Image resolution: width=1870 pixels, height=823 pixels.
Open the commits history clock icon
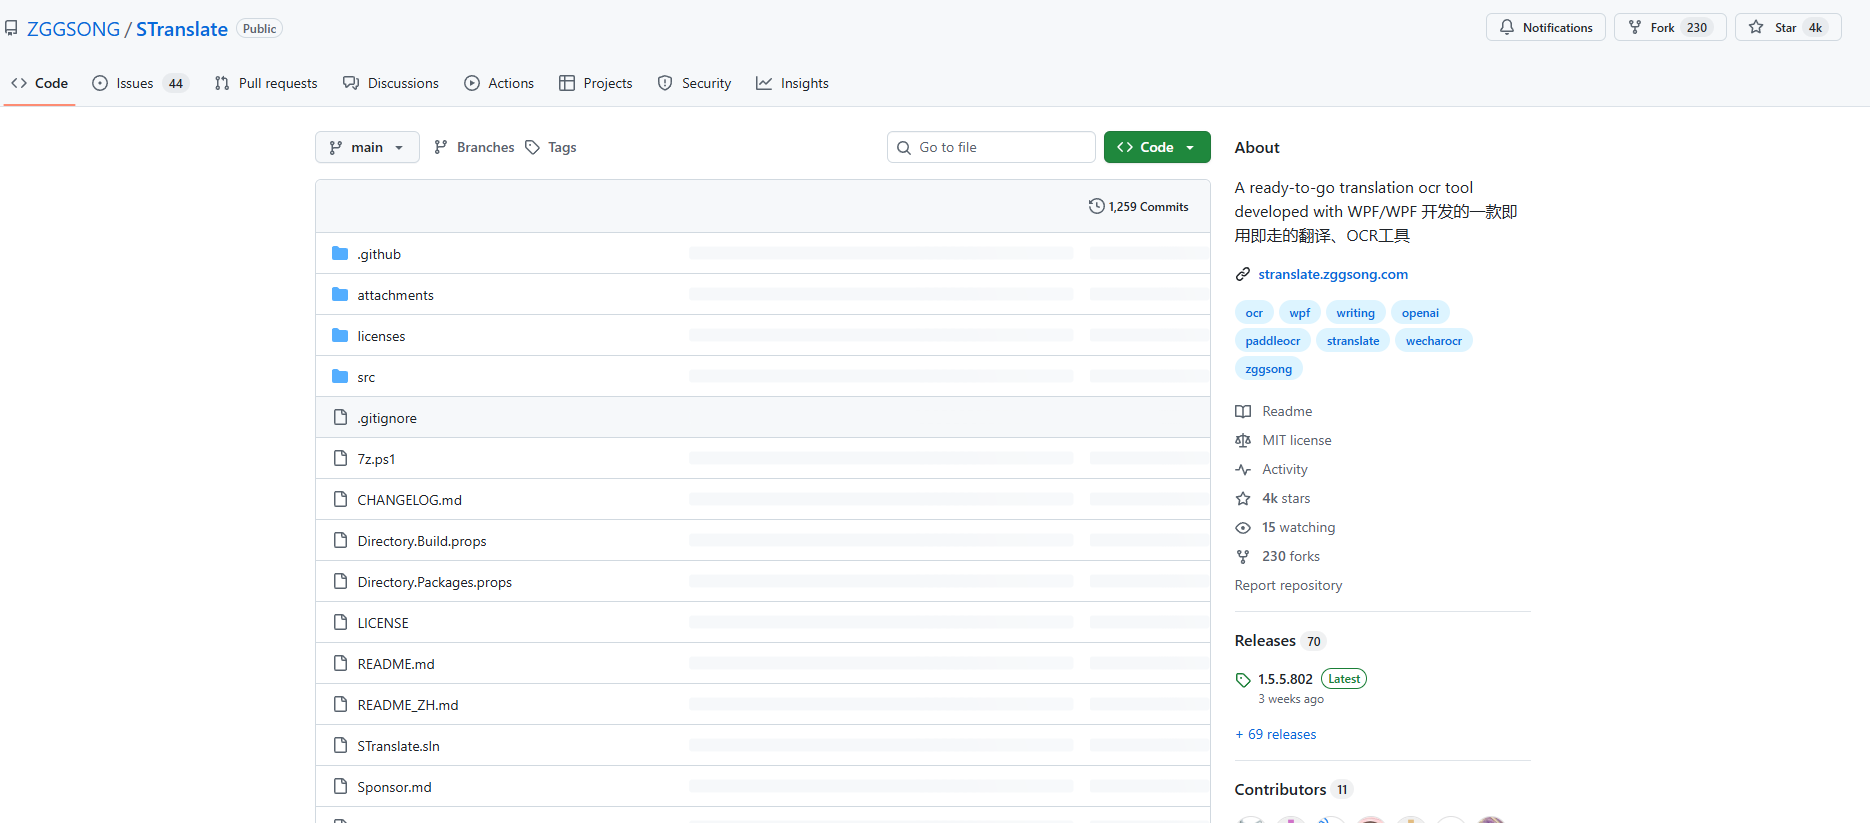pyautogui.click(x=1096, y=206)
